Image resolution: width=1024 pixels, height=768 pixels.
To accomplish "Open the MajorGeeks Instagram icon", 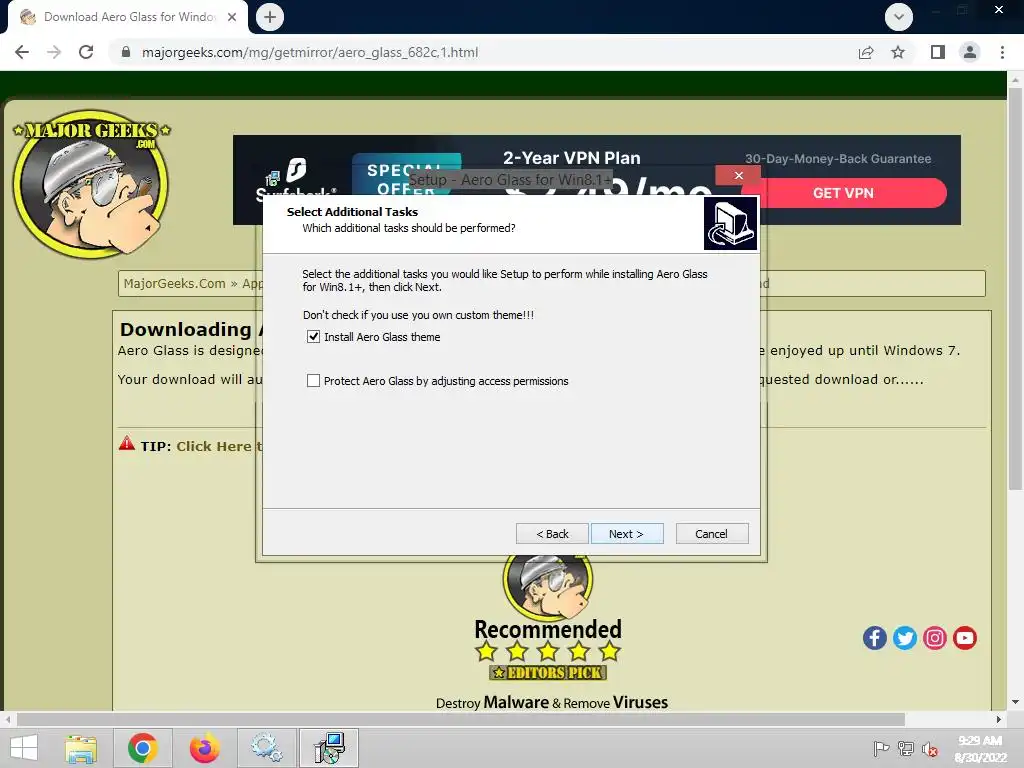I will pos(935,638).
